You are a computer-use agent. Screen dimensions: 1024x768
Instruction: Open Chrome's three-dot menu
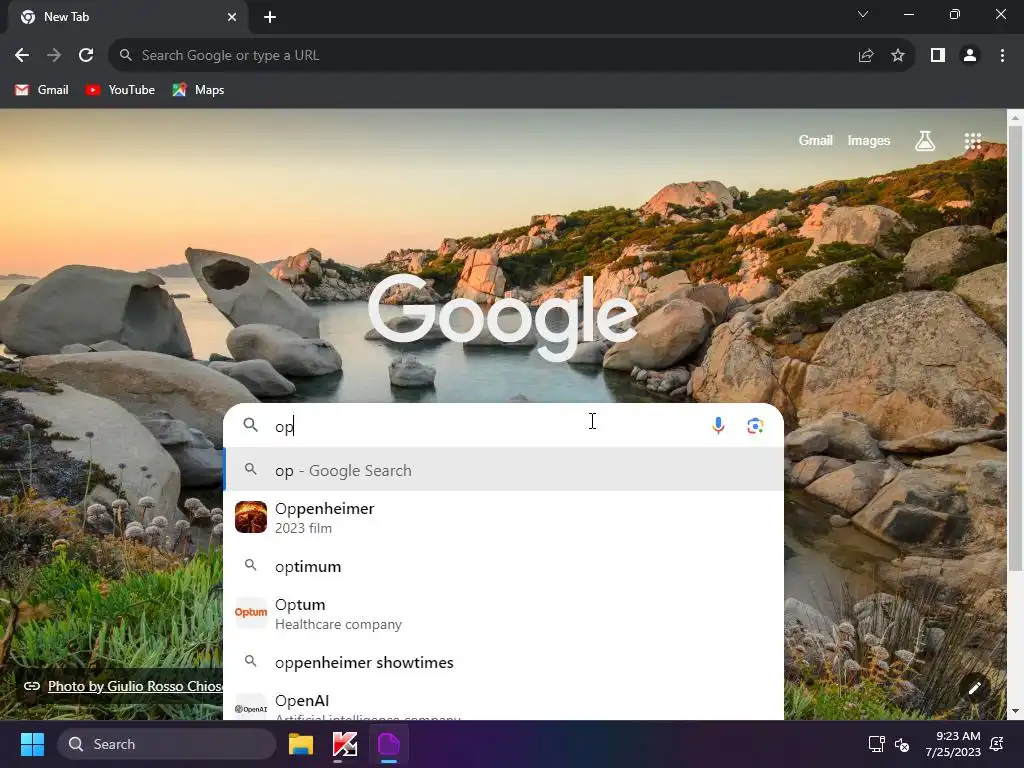coord(1002,56)
